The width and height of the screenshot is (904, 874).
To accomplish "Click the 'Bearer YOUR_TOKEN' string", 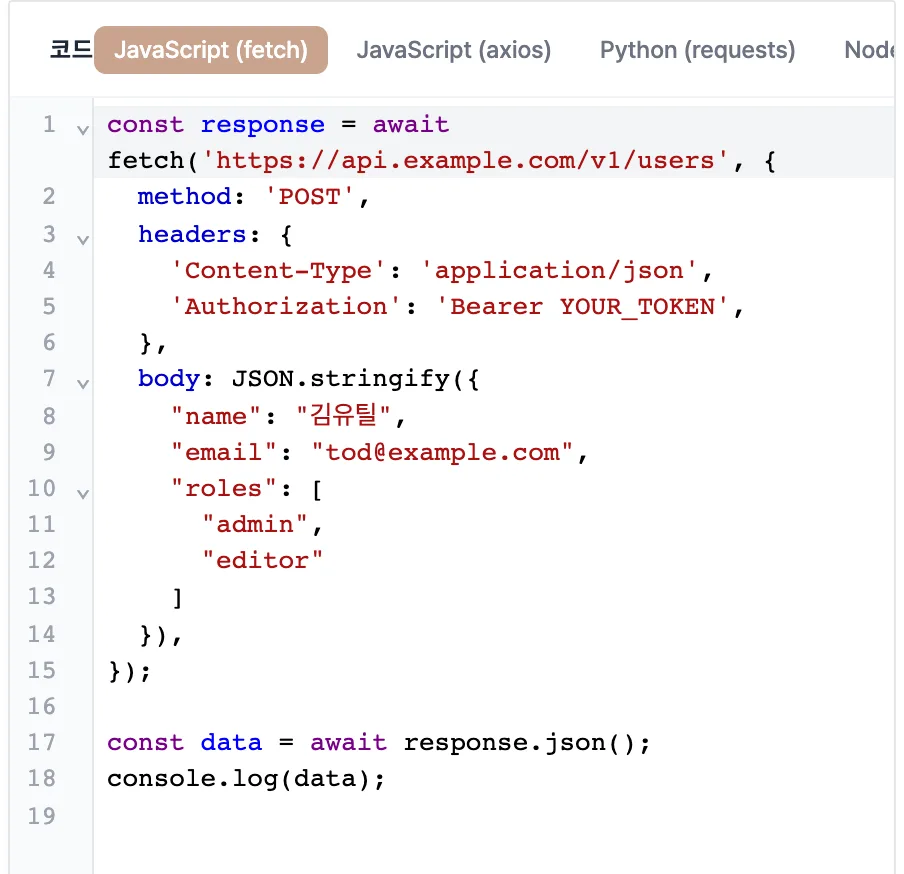I will tap(582, 307).
